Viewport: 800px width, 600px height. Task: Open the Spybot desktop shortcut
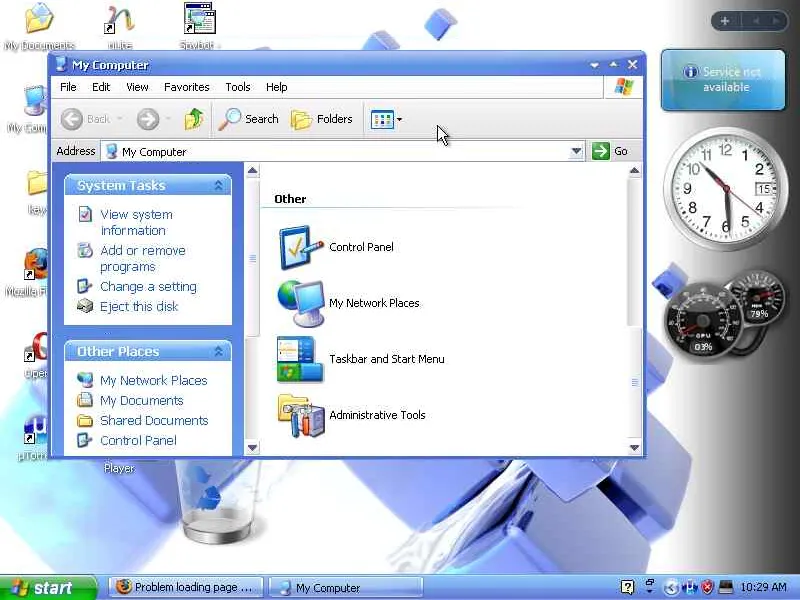point(200,27)
